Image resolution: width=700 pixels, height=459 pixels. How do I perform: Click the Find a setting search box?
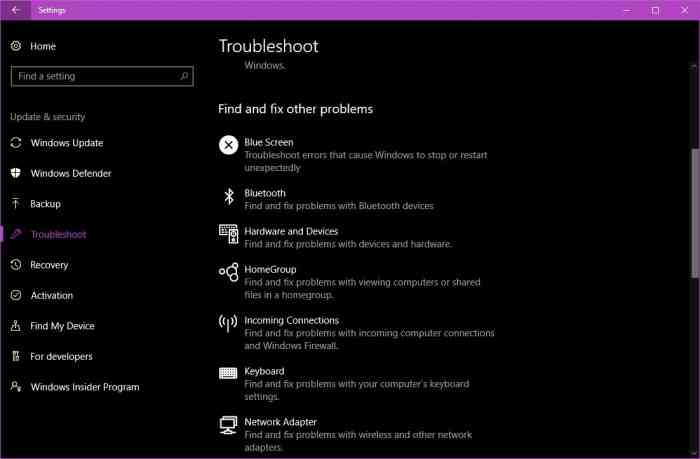[x=102, y=76]
